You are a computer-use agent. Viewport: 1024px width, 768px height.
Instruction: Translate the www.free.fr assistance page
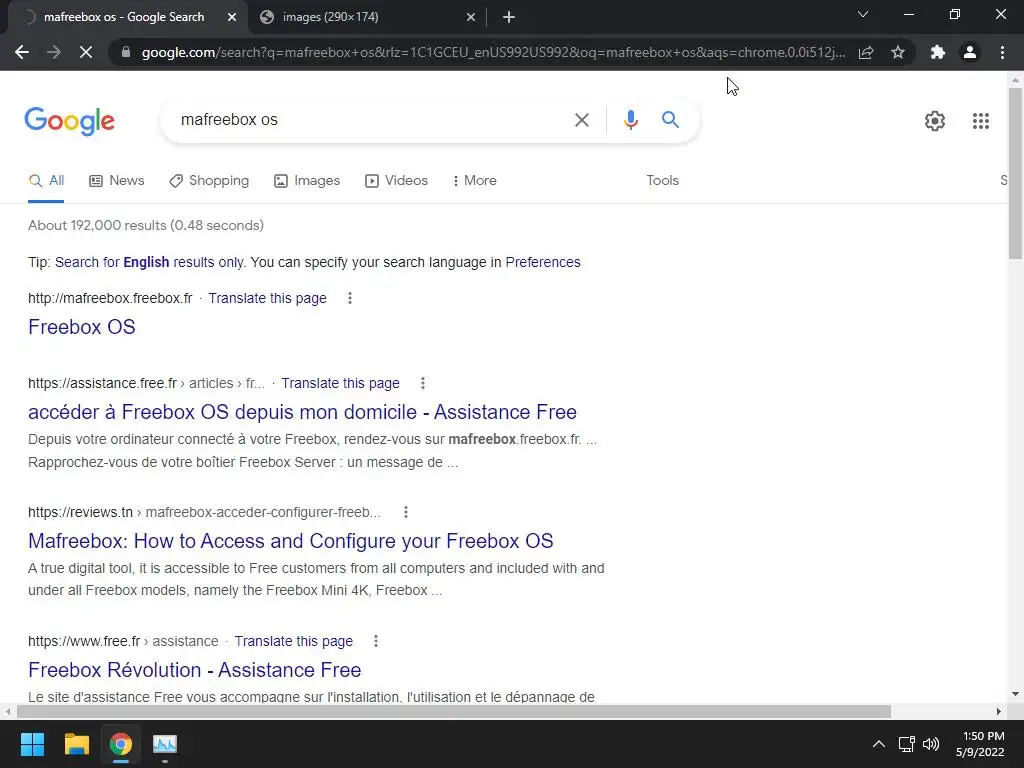[x=293, y=641]
